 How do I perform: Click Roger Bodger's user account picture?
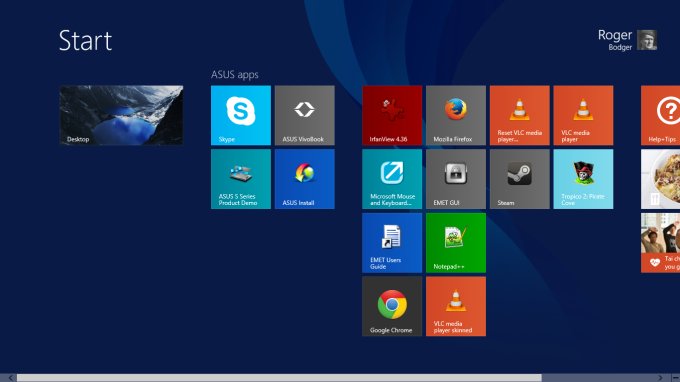tap(647, 40)
